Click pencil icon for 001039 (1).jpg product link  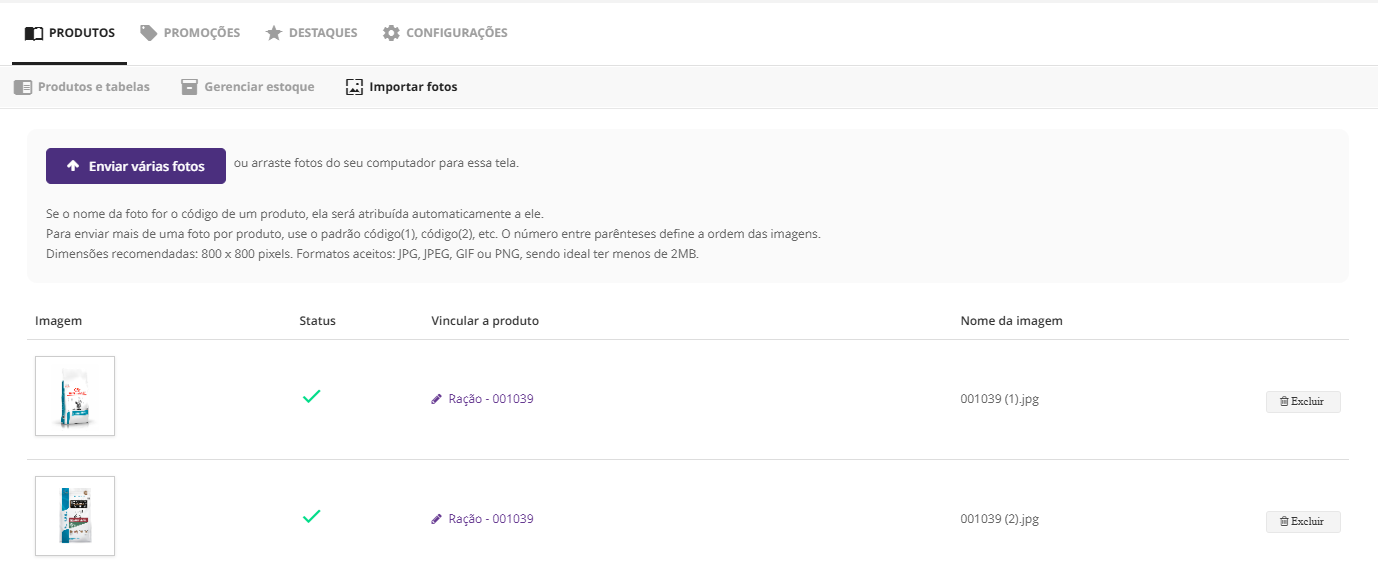436,399
